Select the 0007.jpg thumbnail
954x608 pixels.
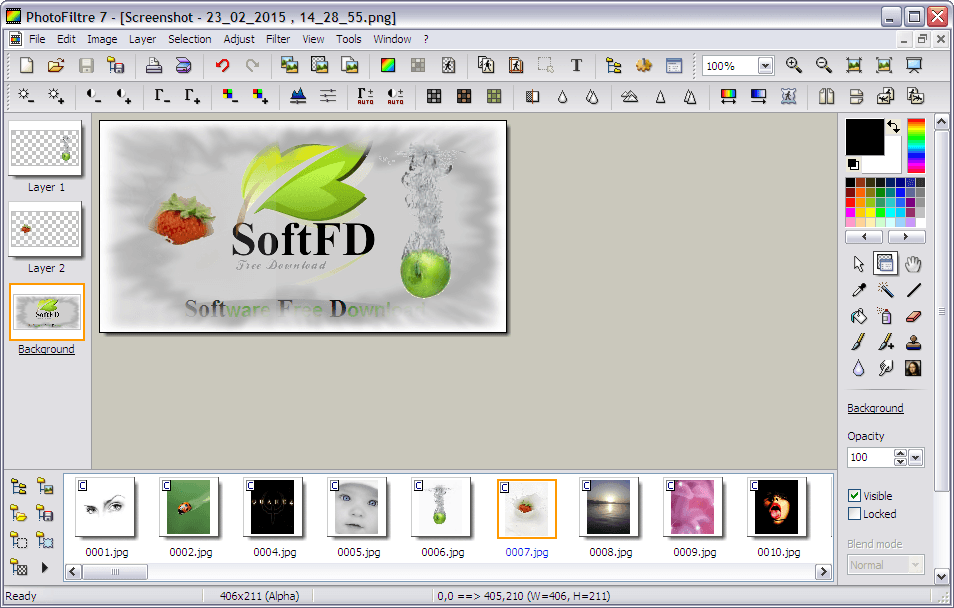[527, 509]
